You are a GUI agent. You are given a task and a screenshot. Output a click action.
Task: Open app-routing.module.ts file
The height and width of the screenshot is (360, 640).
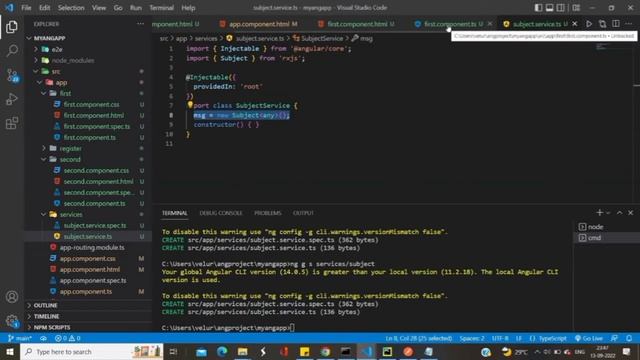92,247
